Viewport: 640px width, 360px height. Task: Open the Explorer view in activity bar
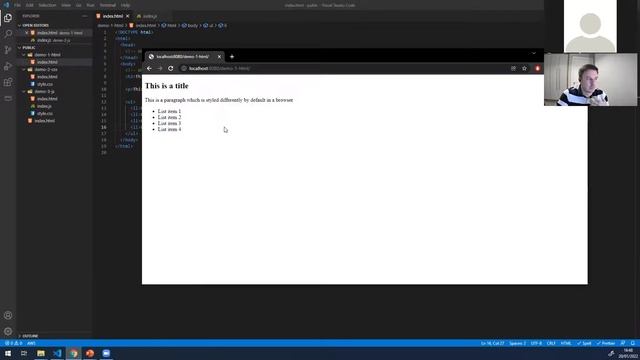pos(8,18)
